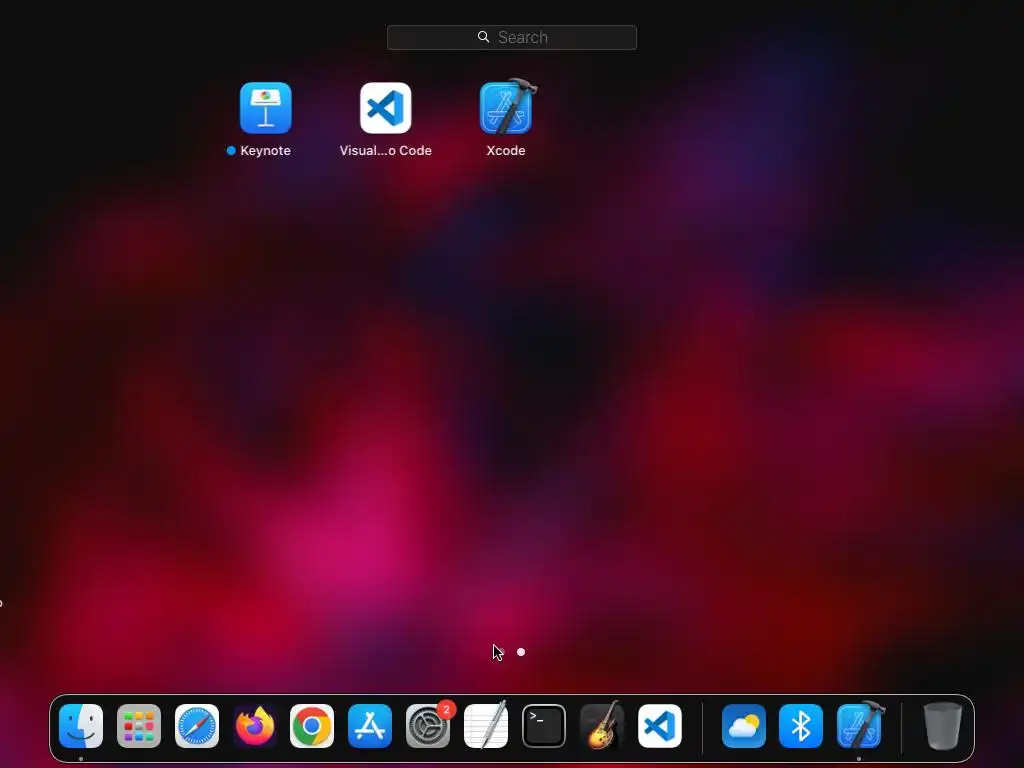The width and height of the screenshot is (1024, 768).
Task: Open the App Store in the Dock
Action: pyautogui.click(x=370, y=726)
